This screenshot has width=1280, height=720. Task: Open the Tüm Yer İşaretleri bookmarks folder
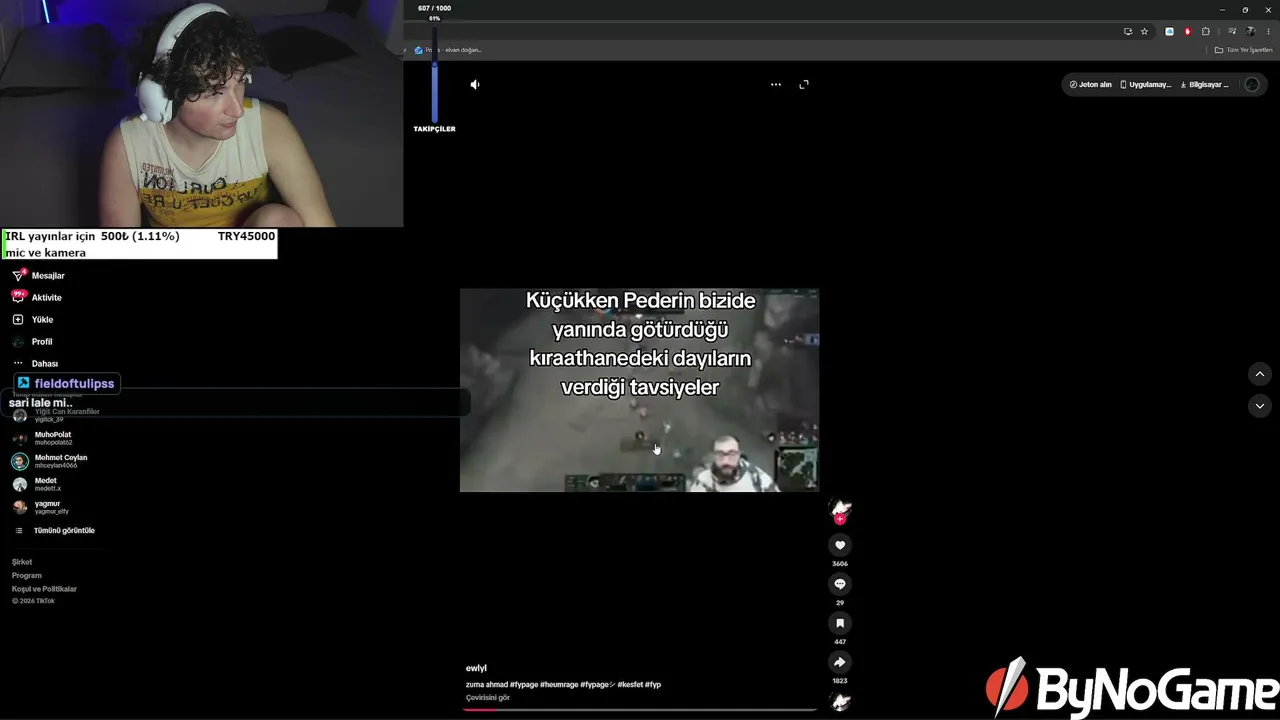click(1243, 50)
